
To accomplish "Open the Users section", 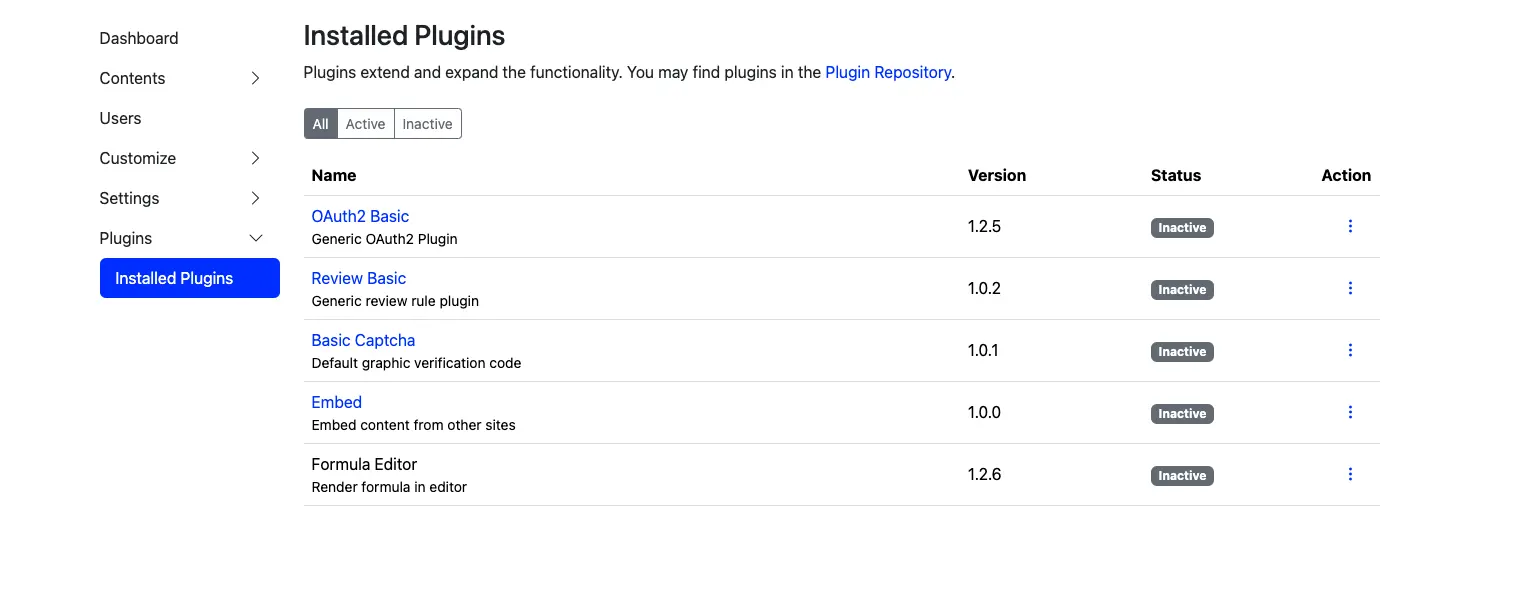I will pyautogui.click(x=120, y=118).
